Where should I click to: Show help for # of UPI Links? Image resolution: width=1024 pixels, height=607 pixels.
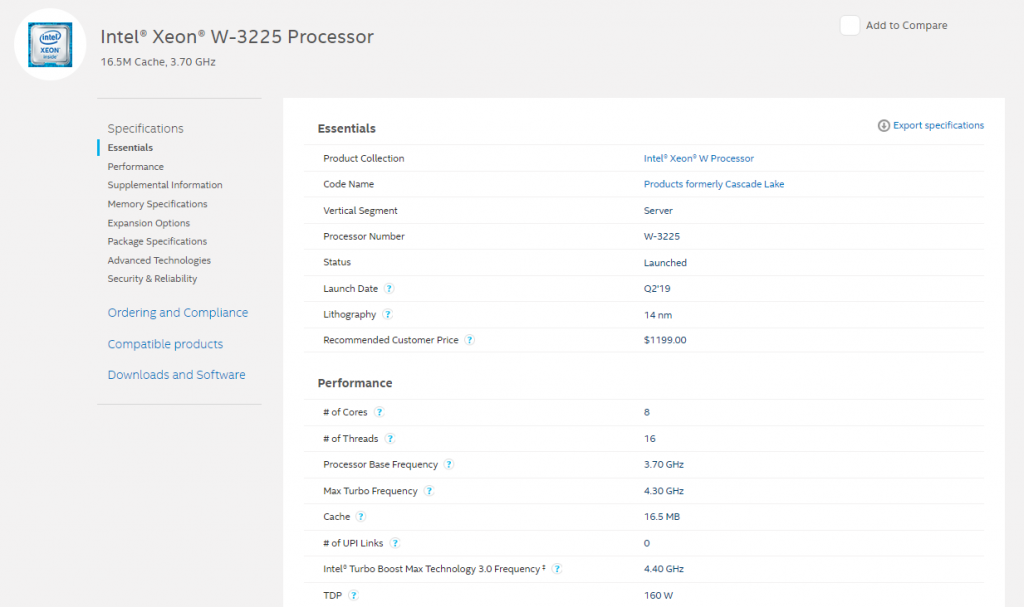395,543
